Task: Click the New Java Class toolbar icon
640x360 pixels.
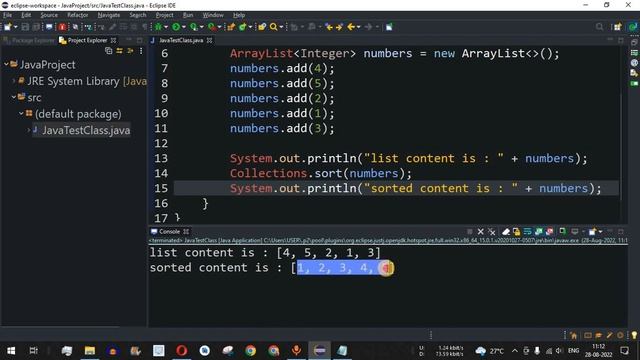Action: coord(243,27)
